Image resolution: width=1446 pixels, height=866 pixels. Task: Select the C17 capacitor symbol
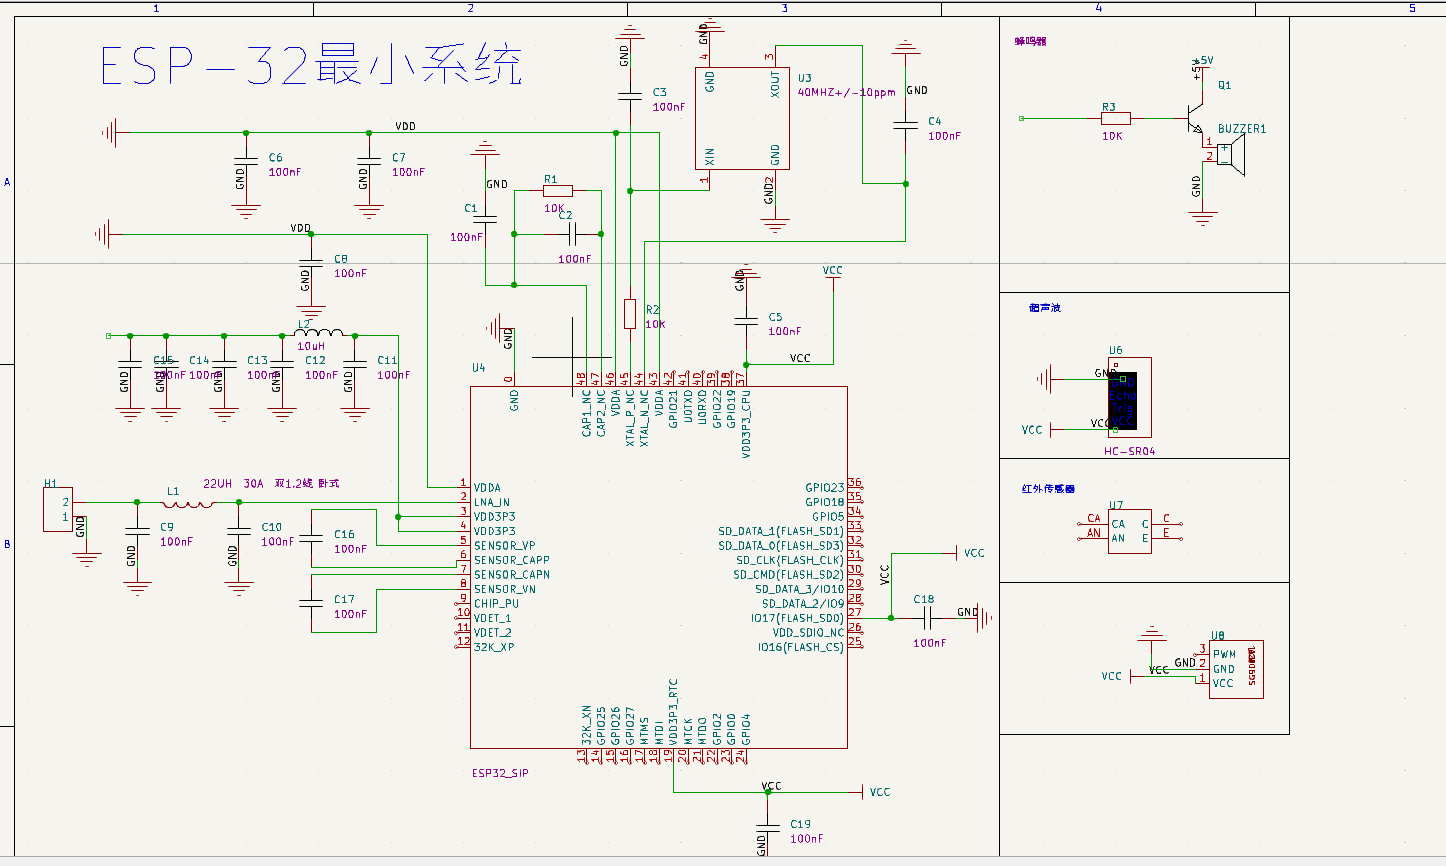click(311, 603)
